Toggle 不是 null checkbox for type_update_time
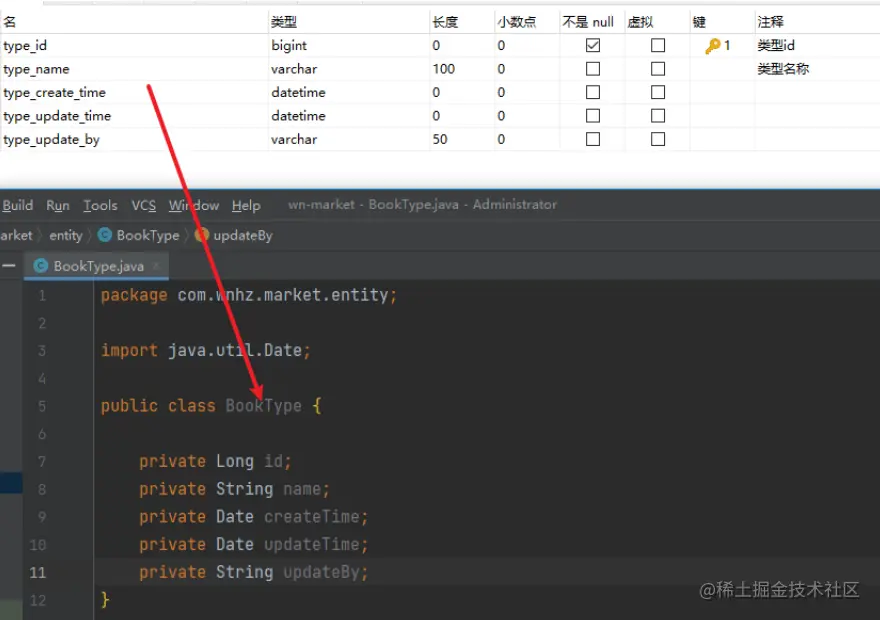Image resolution: width=880 pixels, height=620 pixels. (x=593, y=116)
